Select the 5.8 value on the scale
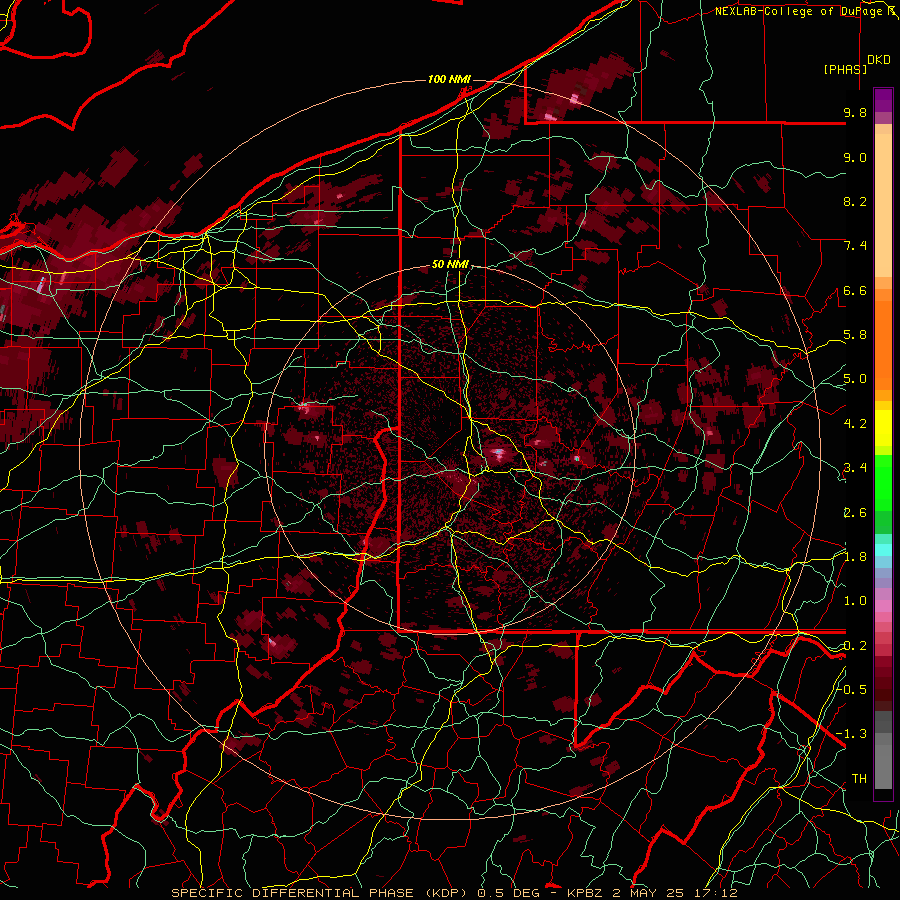Viewport: 900px width, 900px height. click(855, 335)
